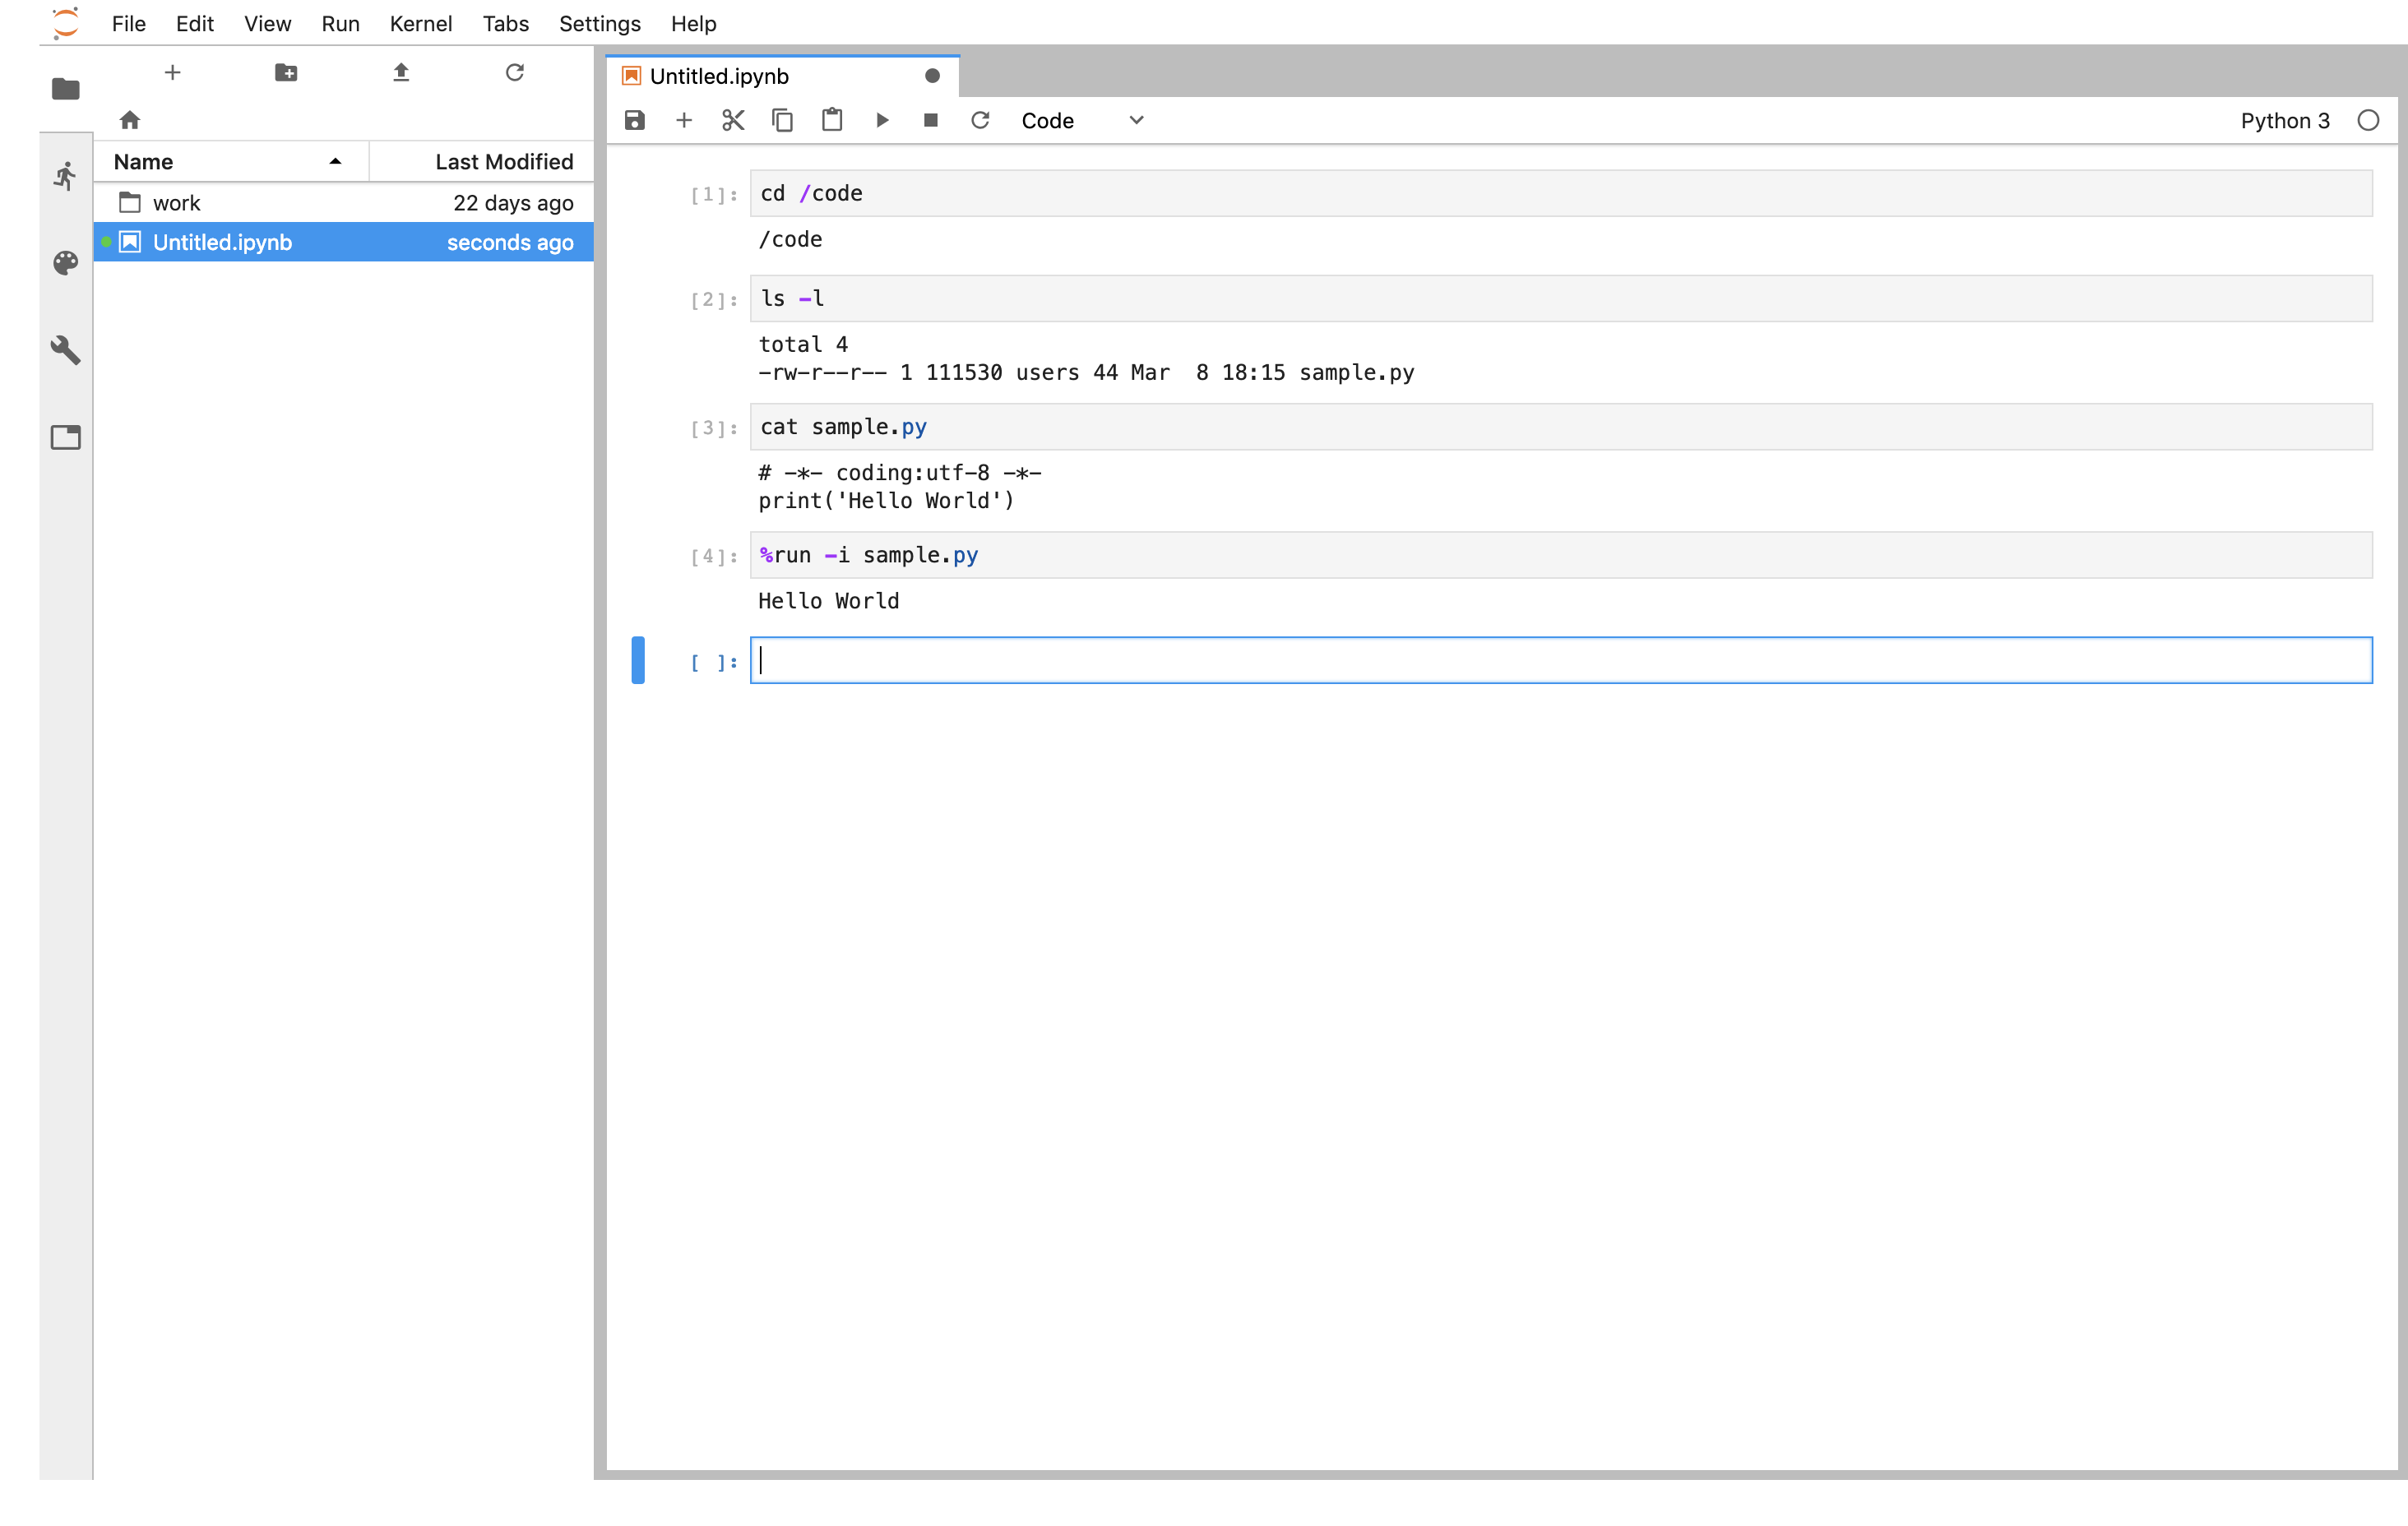This screenshot has width=2408, height=1526.
Task: Upload files using the upload arrow icon
Action: [400, 72]
